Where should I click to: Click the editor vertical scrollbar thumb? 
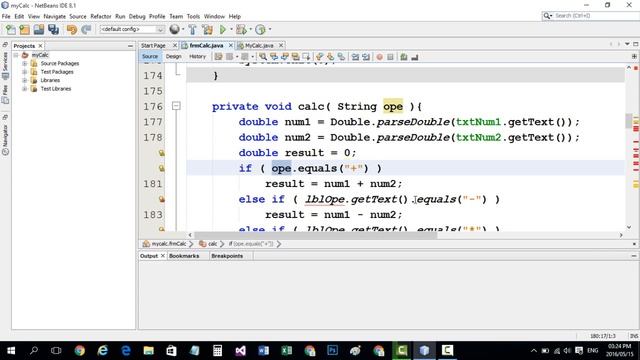tap(629, 121)
